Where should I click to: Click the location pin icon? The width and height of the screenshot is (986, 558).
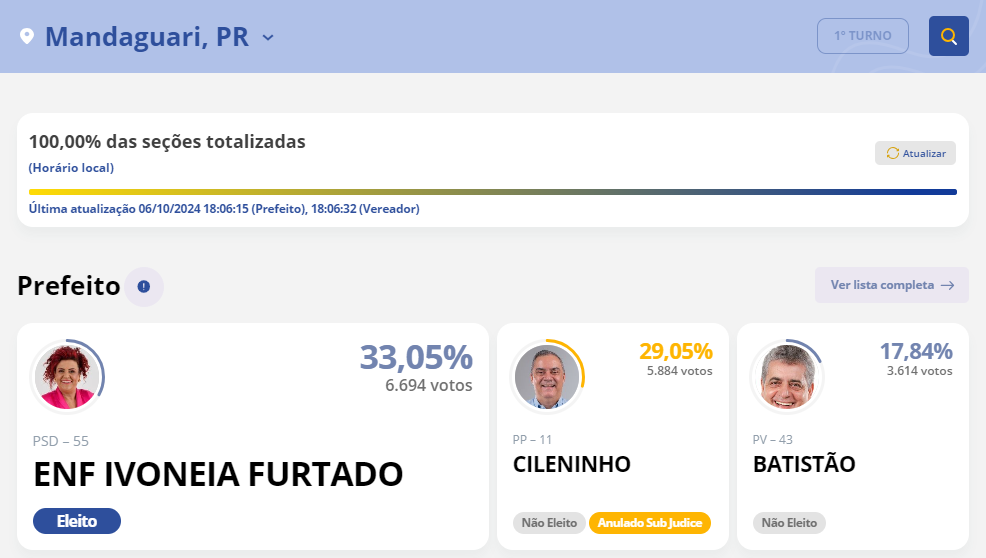[x=27, y=37]
